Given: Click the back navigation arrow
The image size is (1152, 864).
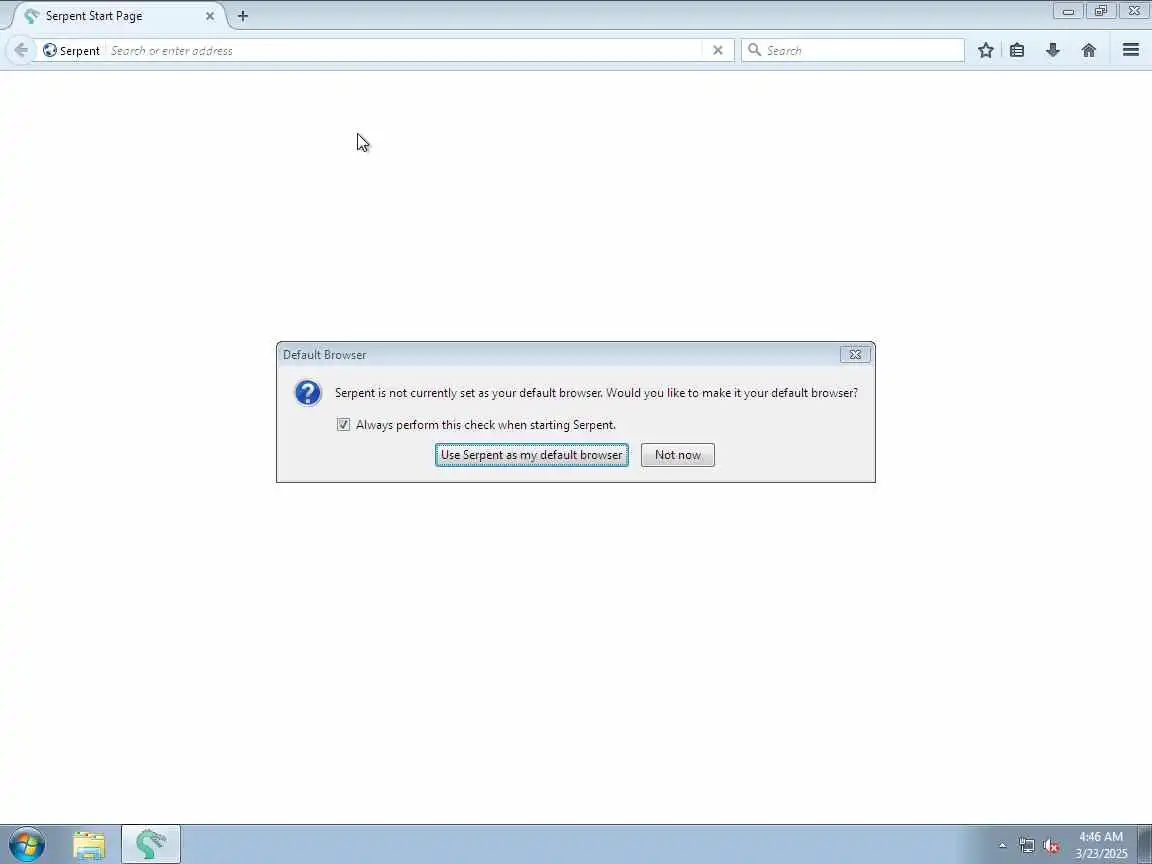Looking at the screenshot, I should (x=21, y=50).
